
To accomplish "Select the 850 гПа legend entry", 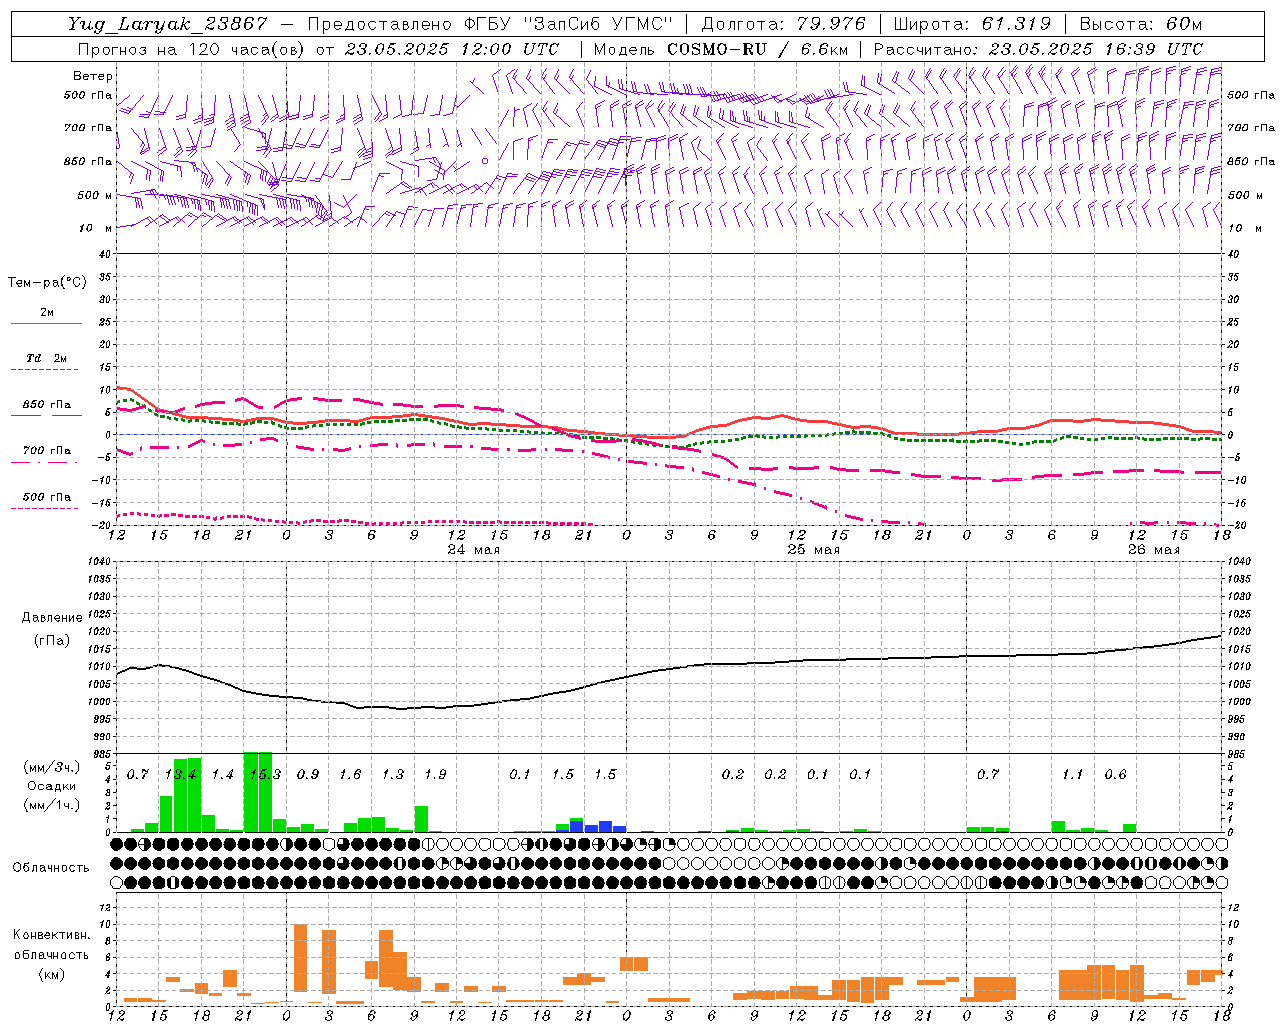I will 46,409.
